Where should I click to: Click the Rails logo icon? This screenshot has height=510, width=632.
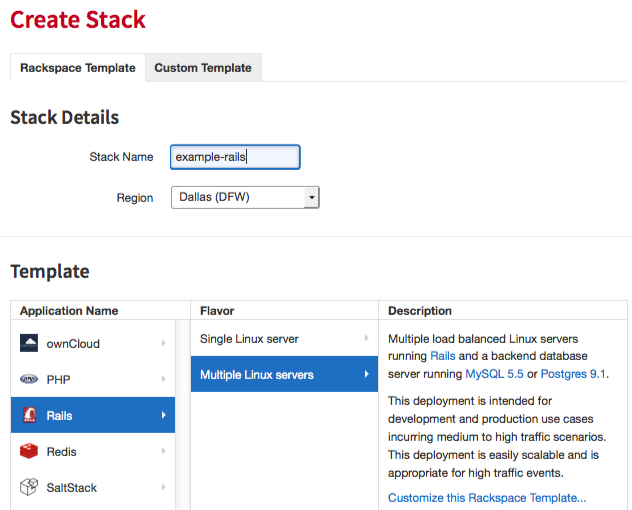point(29,415)
